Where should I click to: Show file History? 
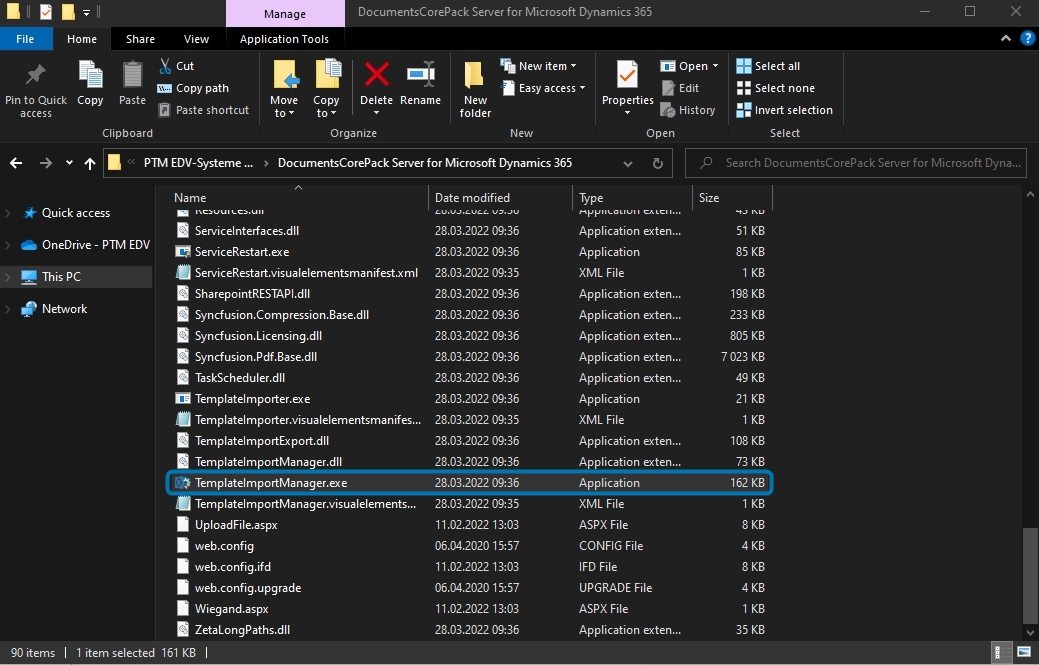[688, 110]
